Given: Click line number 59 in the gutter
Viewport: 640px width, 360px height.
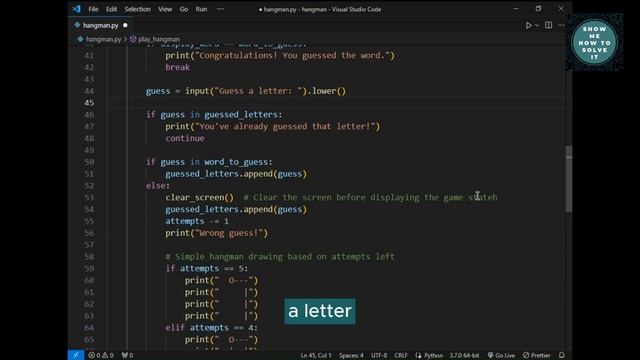Looking at the screenshot, I should coord(89,269).
